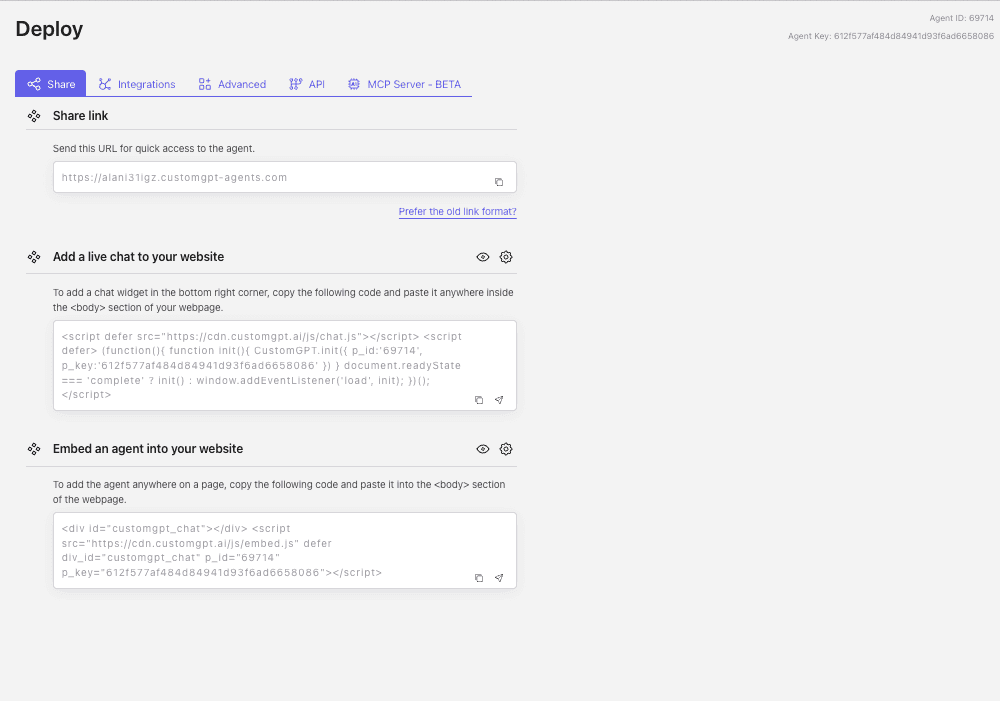Viewport: 1000px width, 701px height.
Task: Copy the live chat script code
Action: (479, 400)
